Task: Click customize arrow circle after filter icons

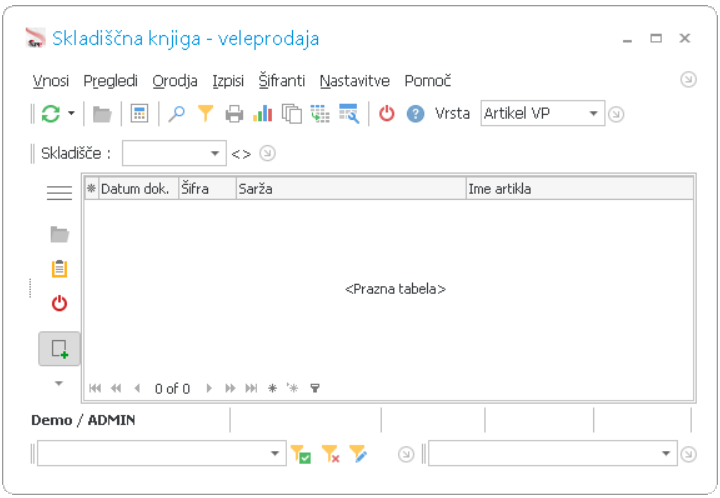Action: point(406,454)
